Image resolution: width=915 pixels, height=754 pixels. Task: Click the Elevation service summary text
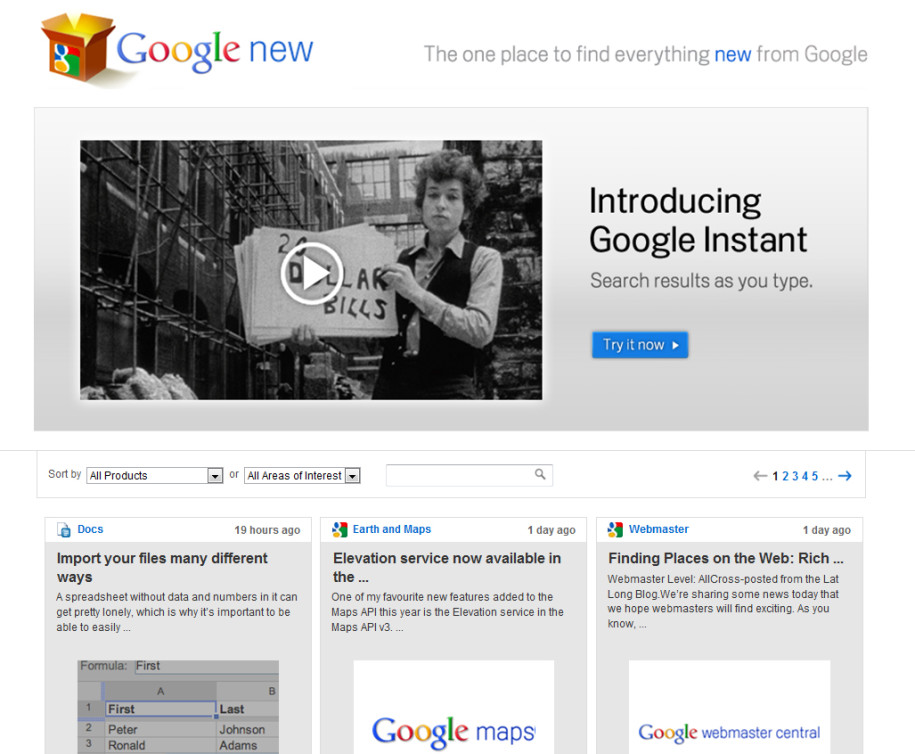pyautogui.click(x=448, y=612)
